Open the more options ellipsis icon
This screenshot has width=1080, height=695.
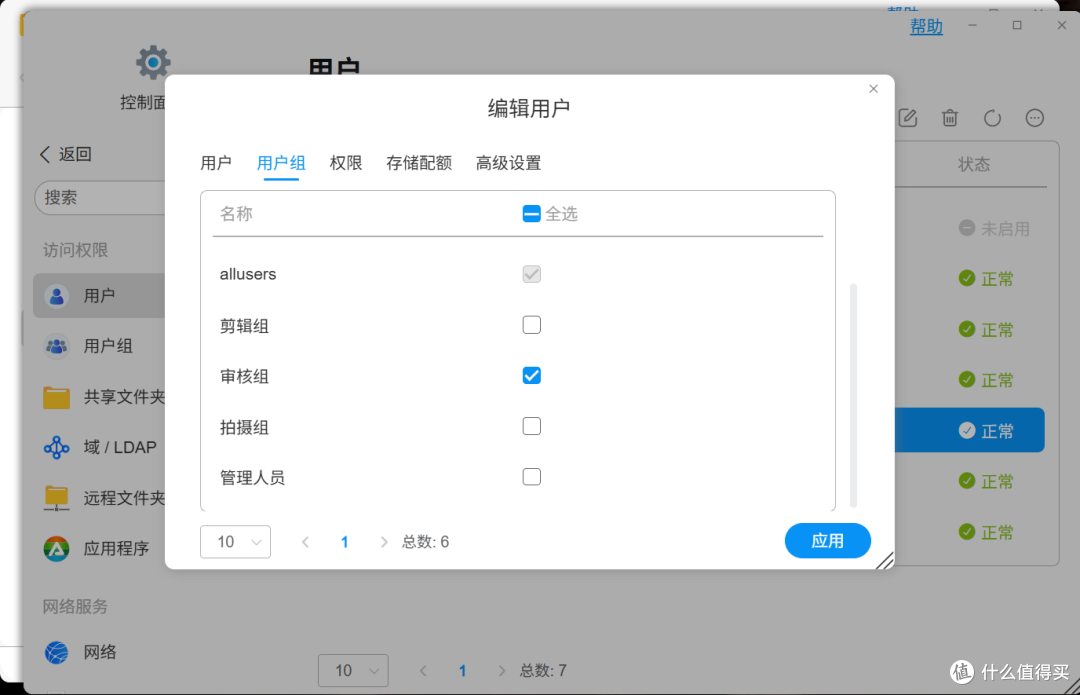click(x=1035, y=118)
